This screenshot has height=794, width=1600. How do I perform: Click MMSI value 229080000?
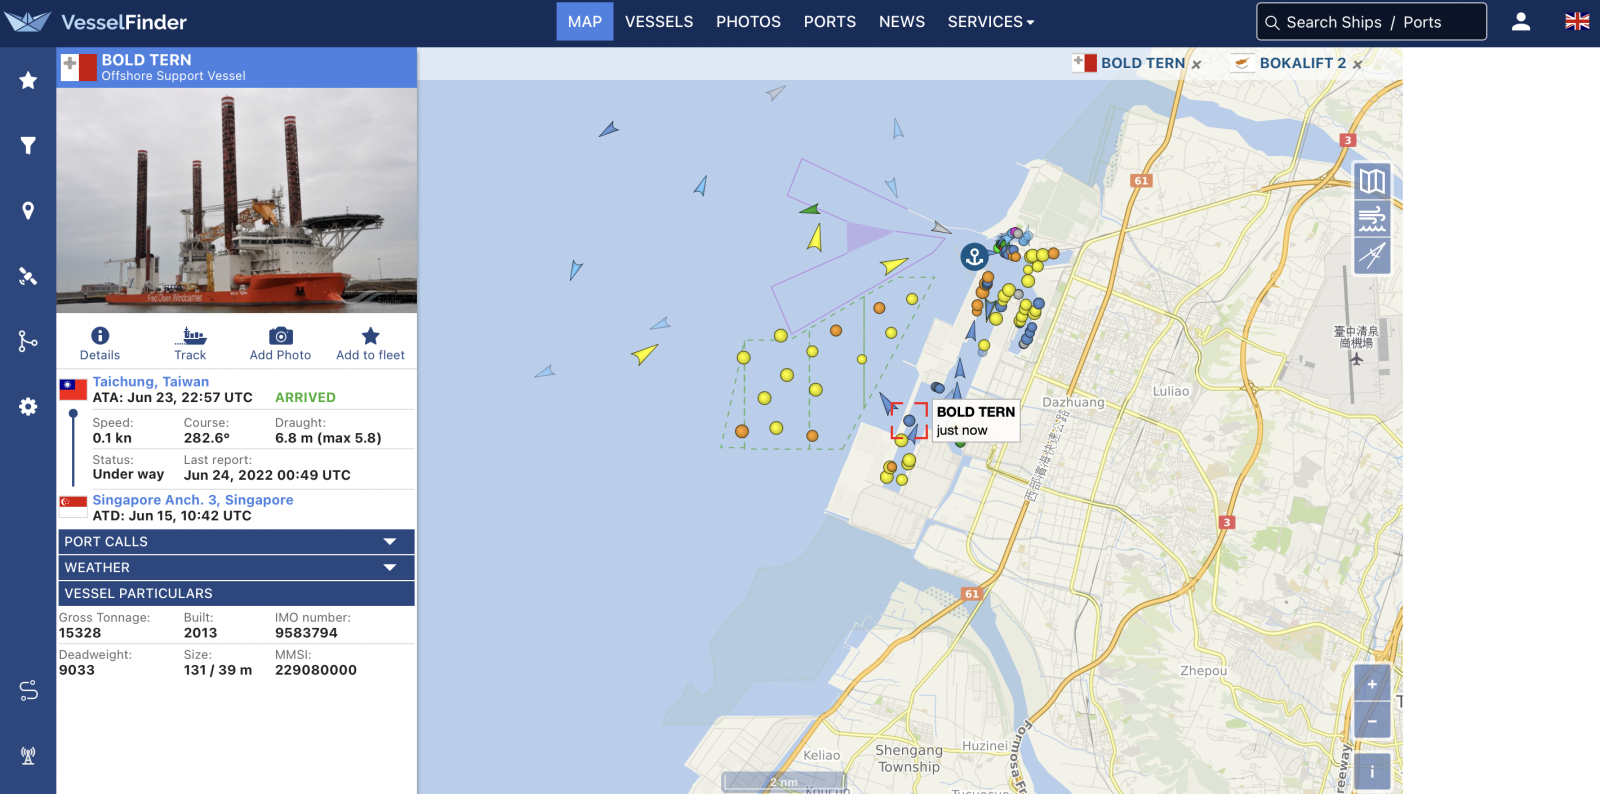point(316,670)
